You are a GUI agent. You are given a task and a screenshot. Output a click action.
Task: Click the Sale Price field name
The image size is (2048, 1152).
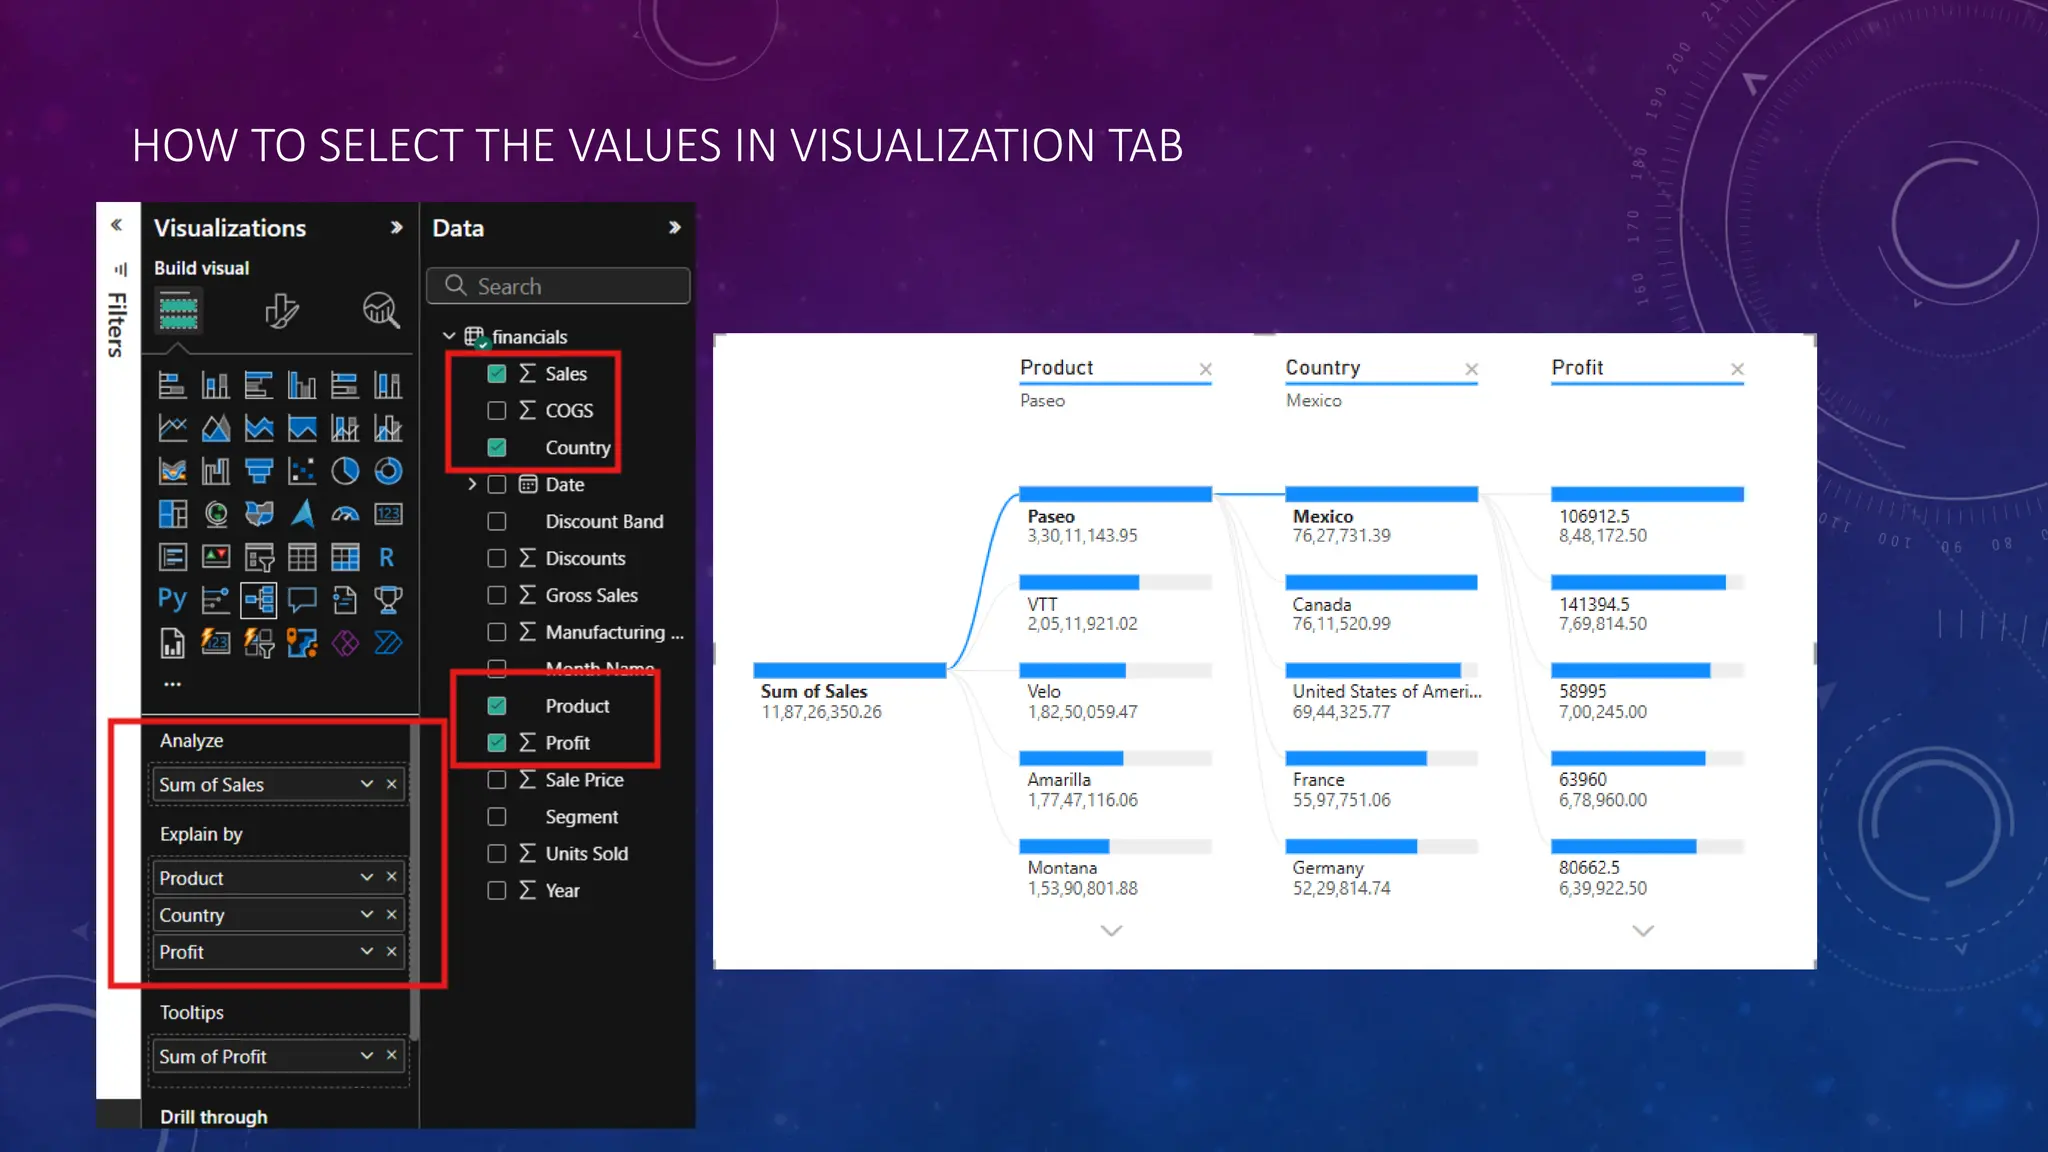(x=584, y=780)
